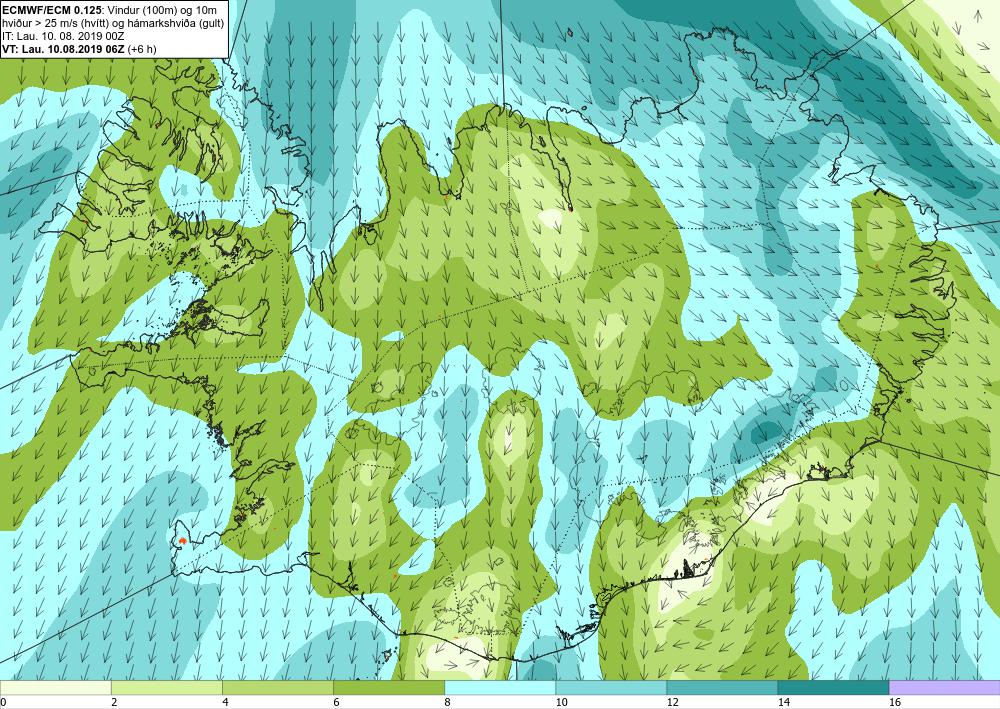Click the purple legend swatch above 16 m/s

(x=945, y=687)
